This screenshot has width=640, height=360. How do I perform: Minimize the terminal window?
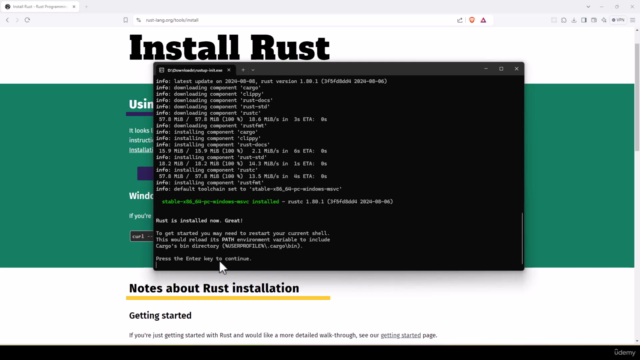click(486, 69)
